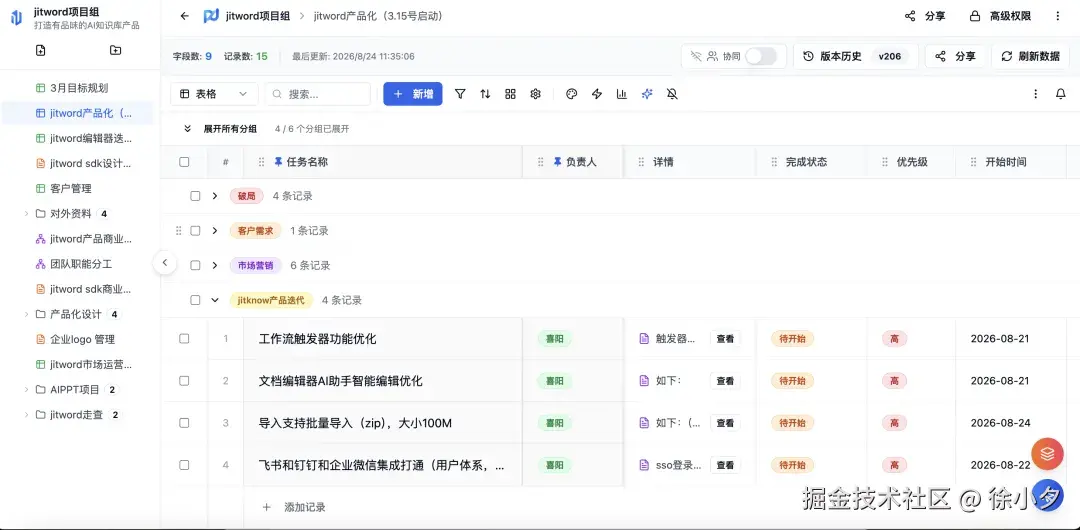This screenshot has height=530, width=1080.
Task: Click the muted bell icon in toolbar
Action: [672, 94]
